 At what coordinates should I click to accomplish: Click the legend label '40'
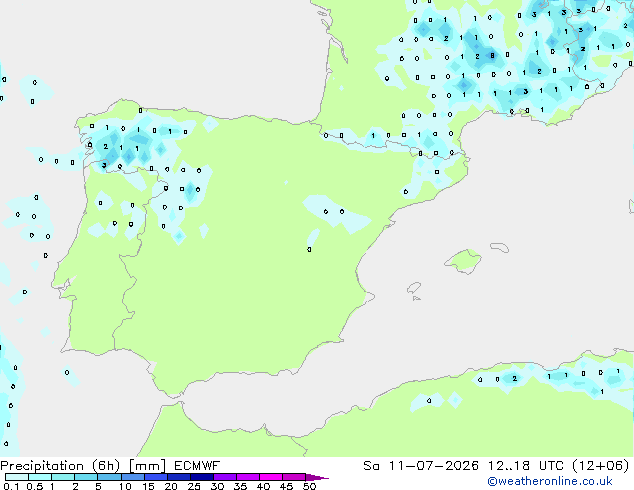(x=263, y=486)
